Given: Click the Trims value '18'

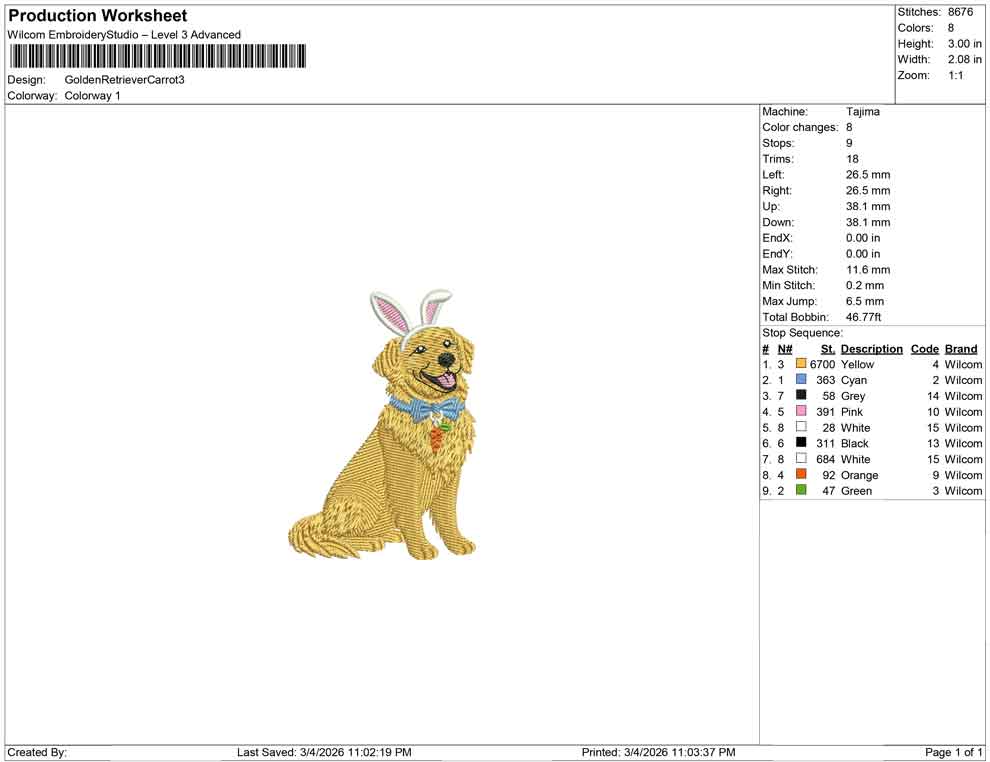Looking at the screenshot, I should (852, 158).
